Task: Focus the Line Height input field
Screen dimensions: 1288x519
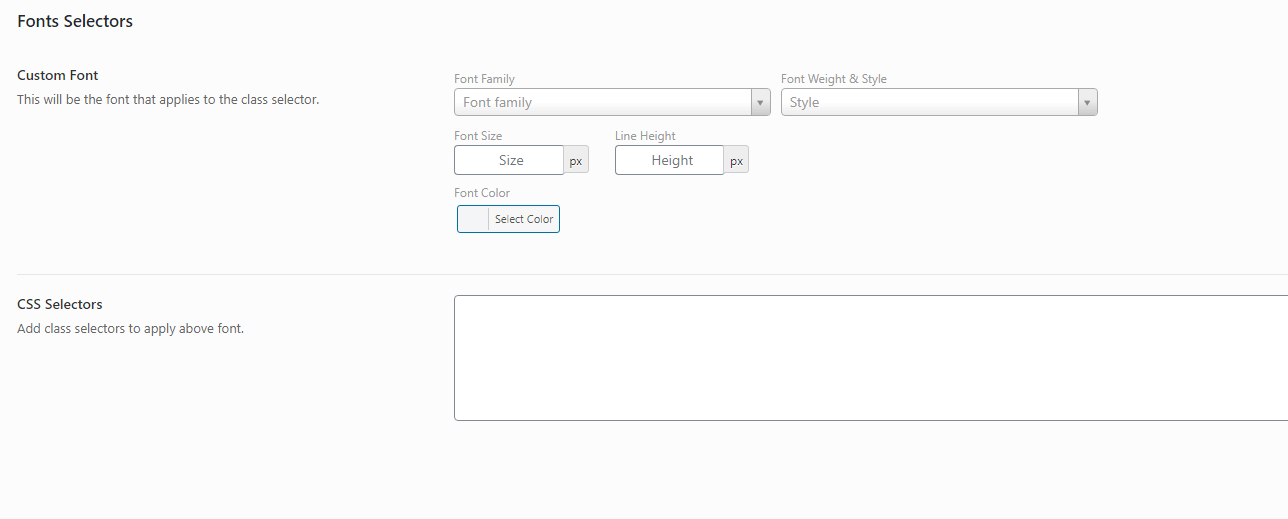Action: coord(670,160)
